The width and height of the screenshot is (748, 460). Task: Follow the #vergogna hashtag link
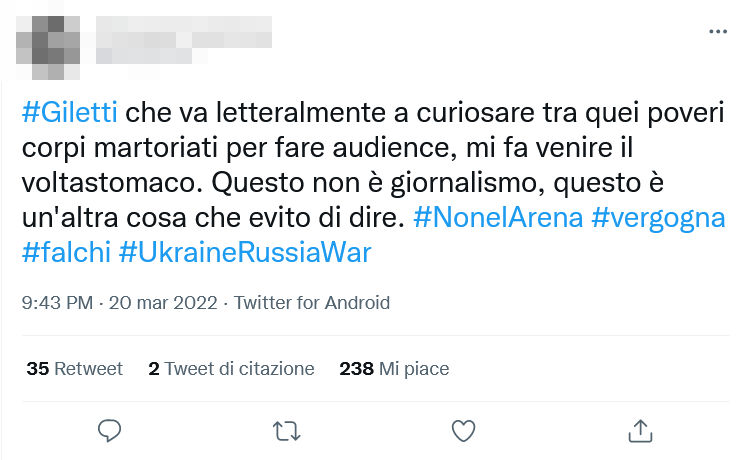tap(658, 218)
